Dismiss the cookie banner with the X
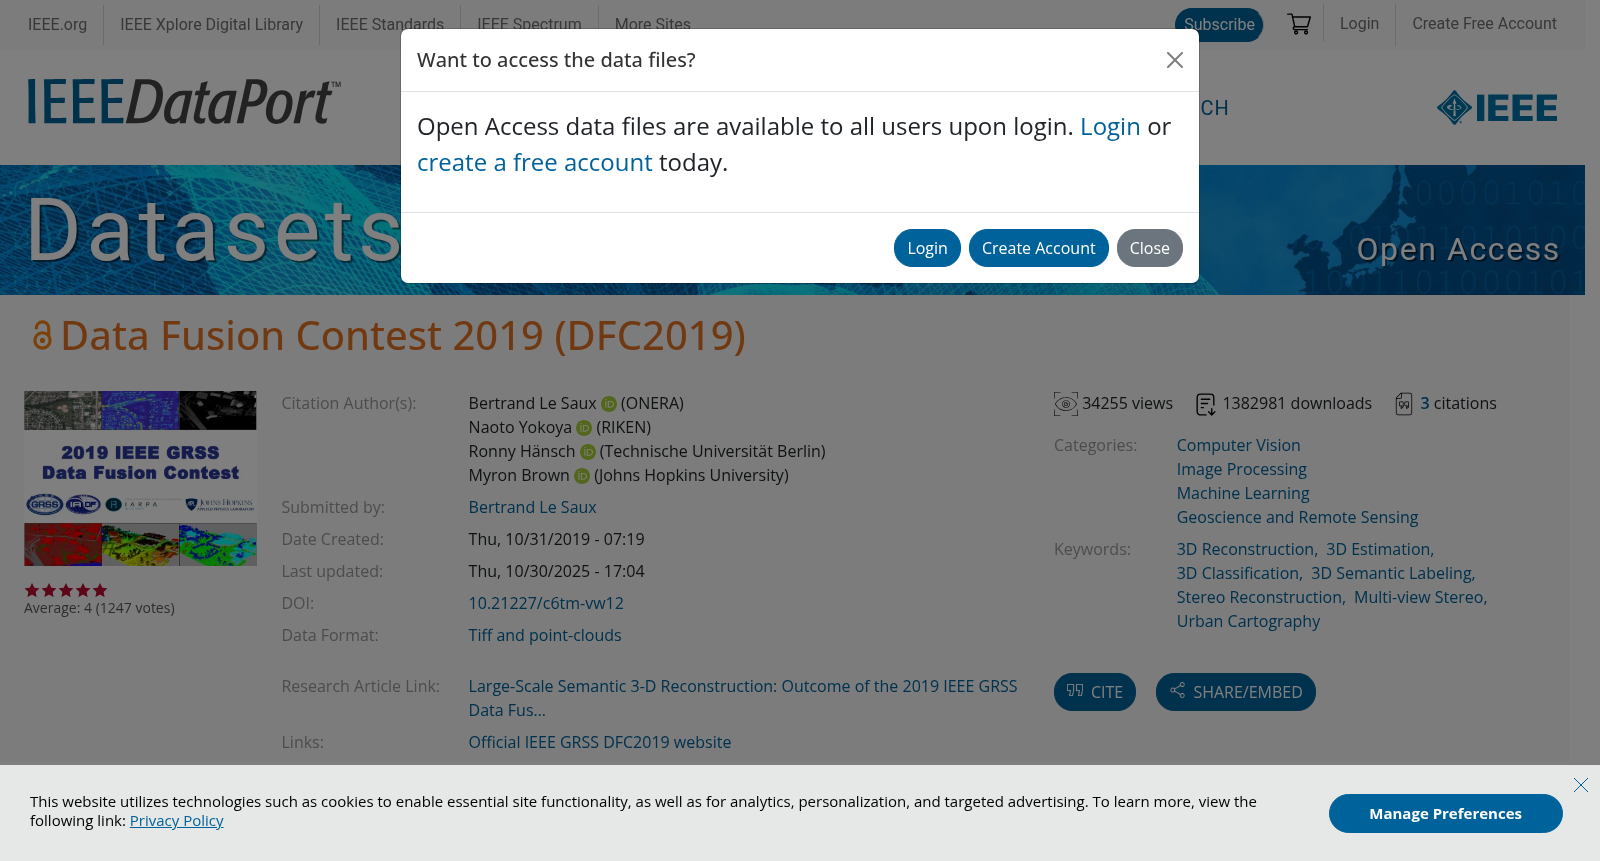 tap(1580, 785)
